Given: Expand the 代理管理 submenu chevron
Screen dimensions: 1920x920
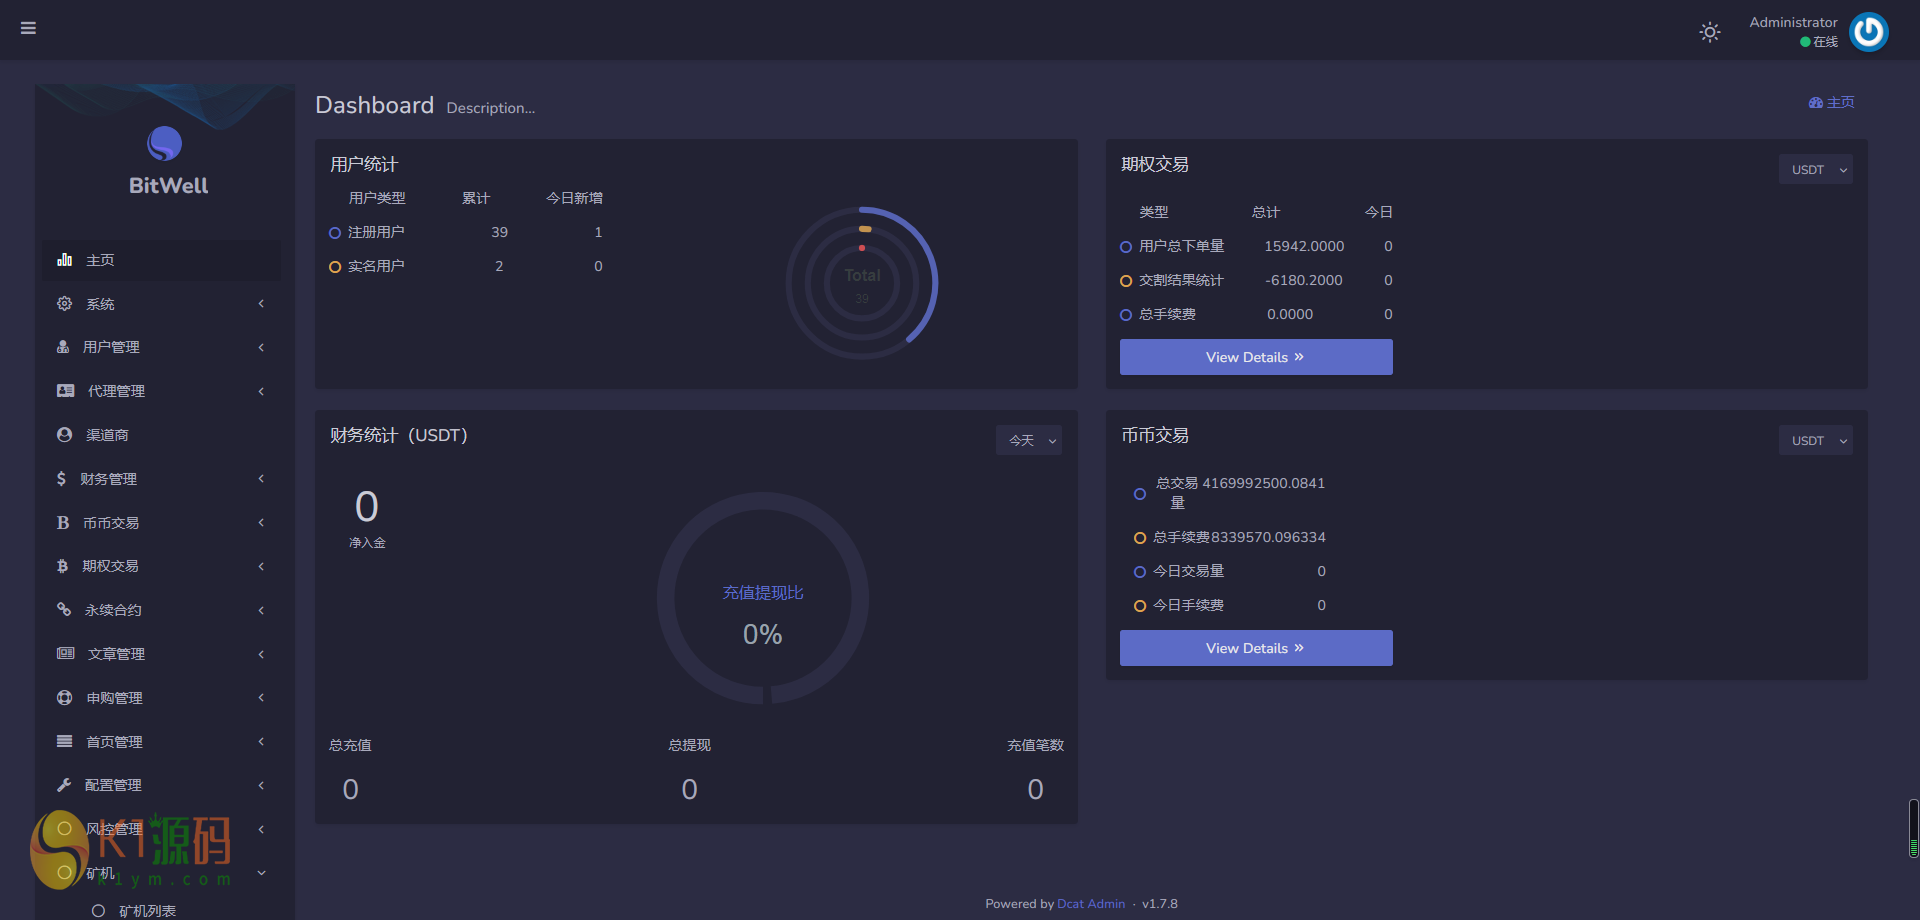Looking at the screenshot, I should 261,391.
